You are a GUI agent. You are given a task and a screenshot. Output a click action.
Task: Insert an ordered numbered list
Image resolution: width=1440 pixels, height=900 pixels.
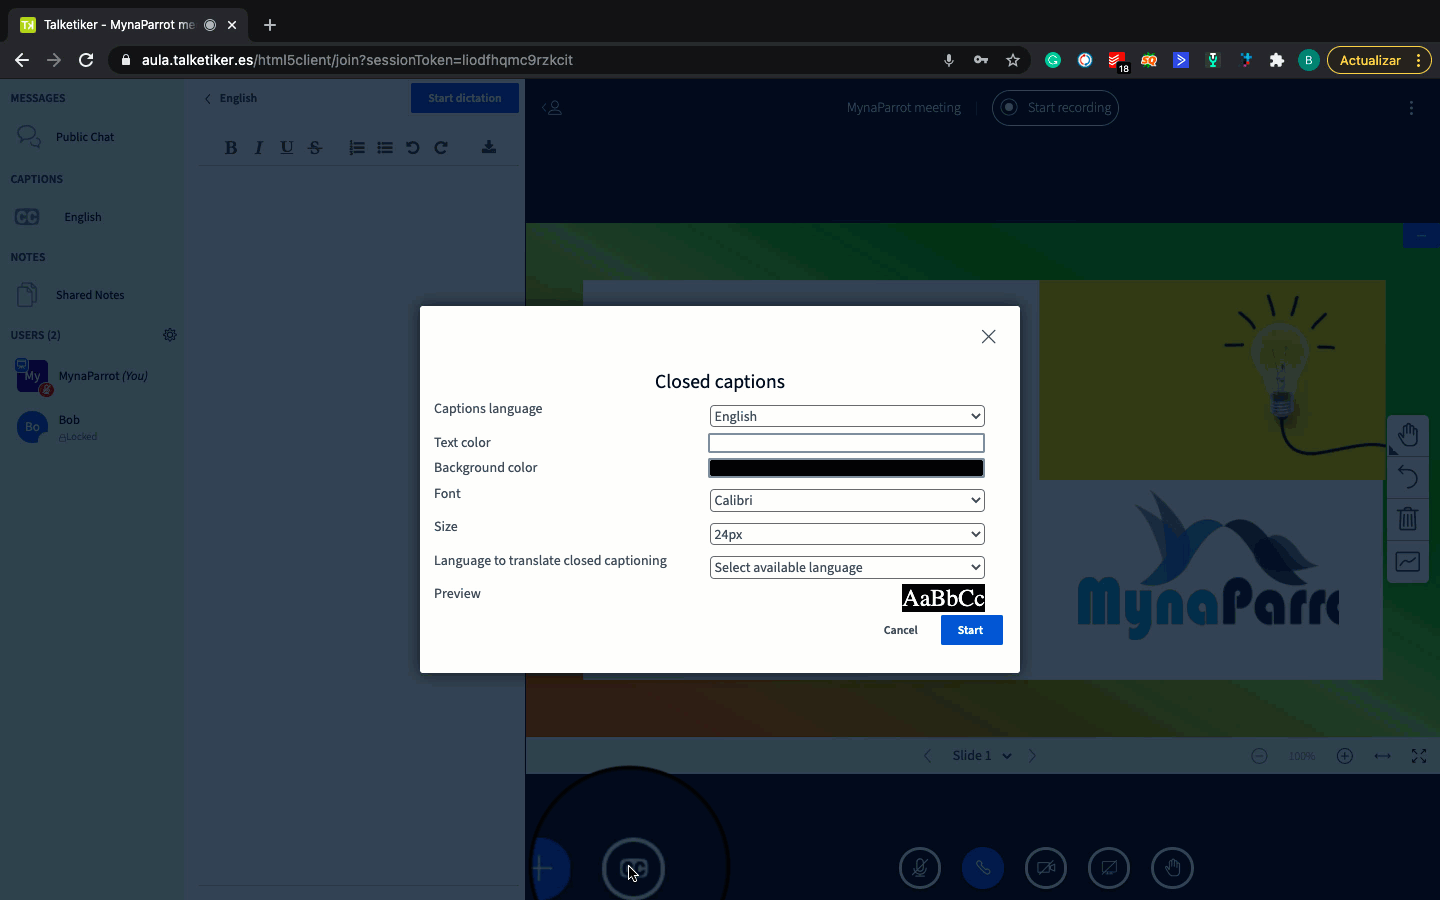click(x=357, y=148)
